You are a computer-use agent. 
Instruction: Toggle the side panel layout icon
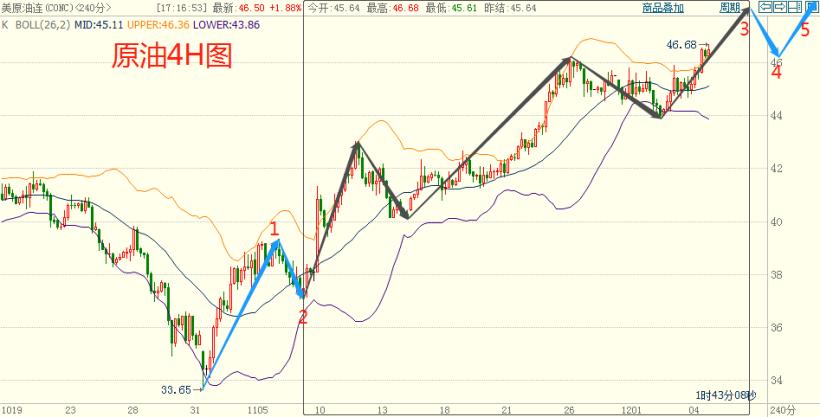point(795,7)
